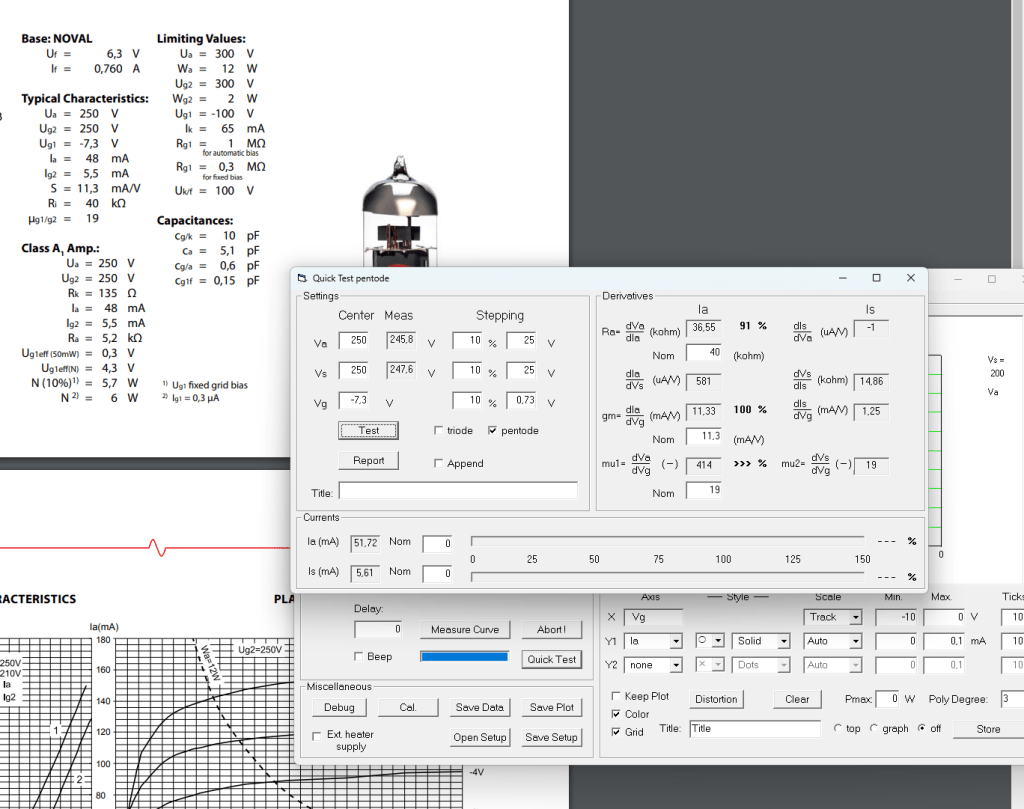Click the Va Center voltage field
This screenshot has width=1024, height=809.
pos(356,341)
